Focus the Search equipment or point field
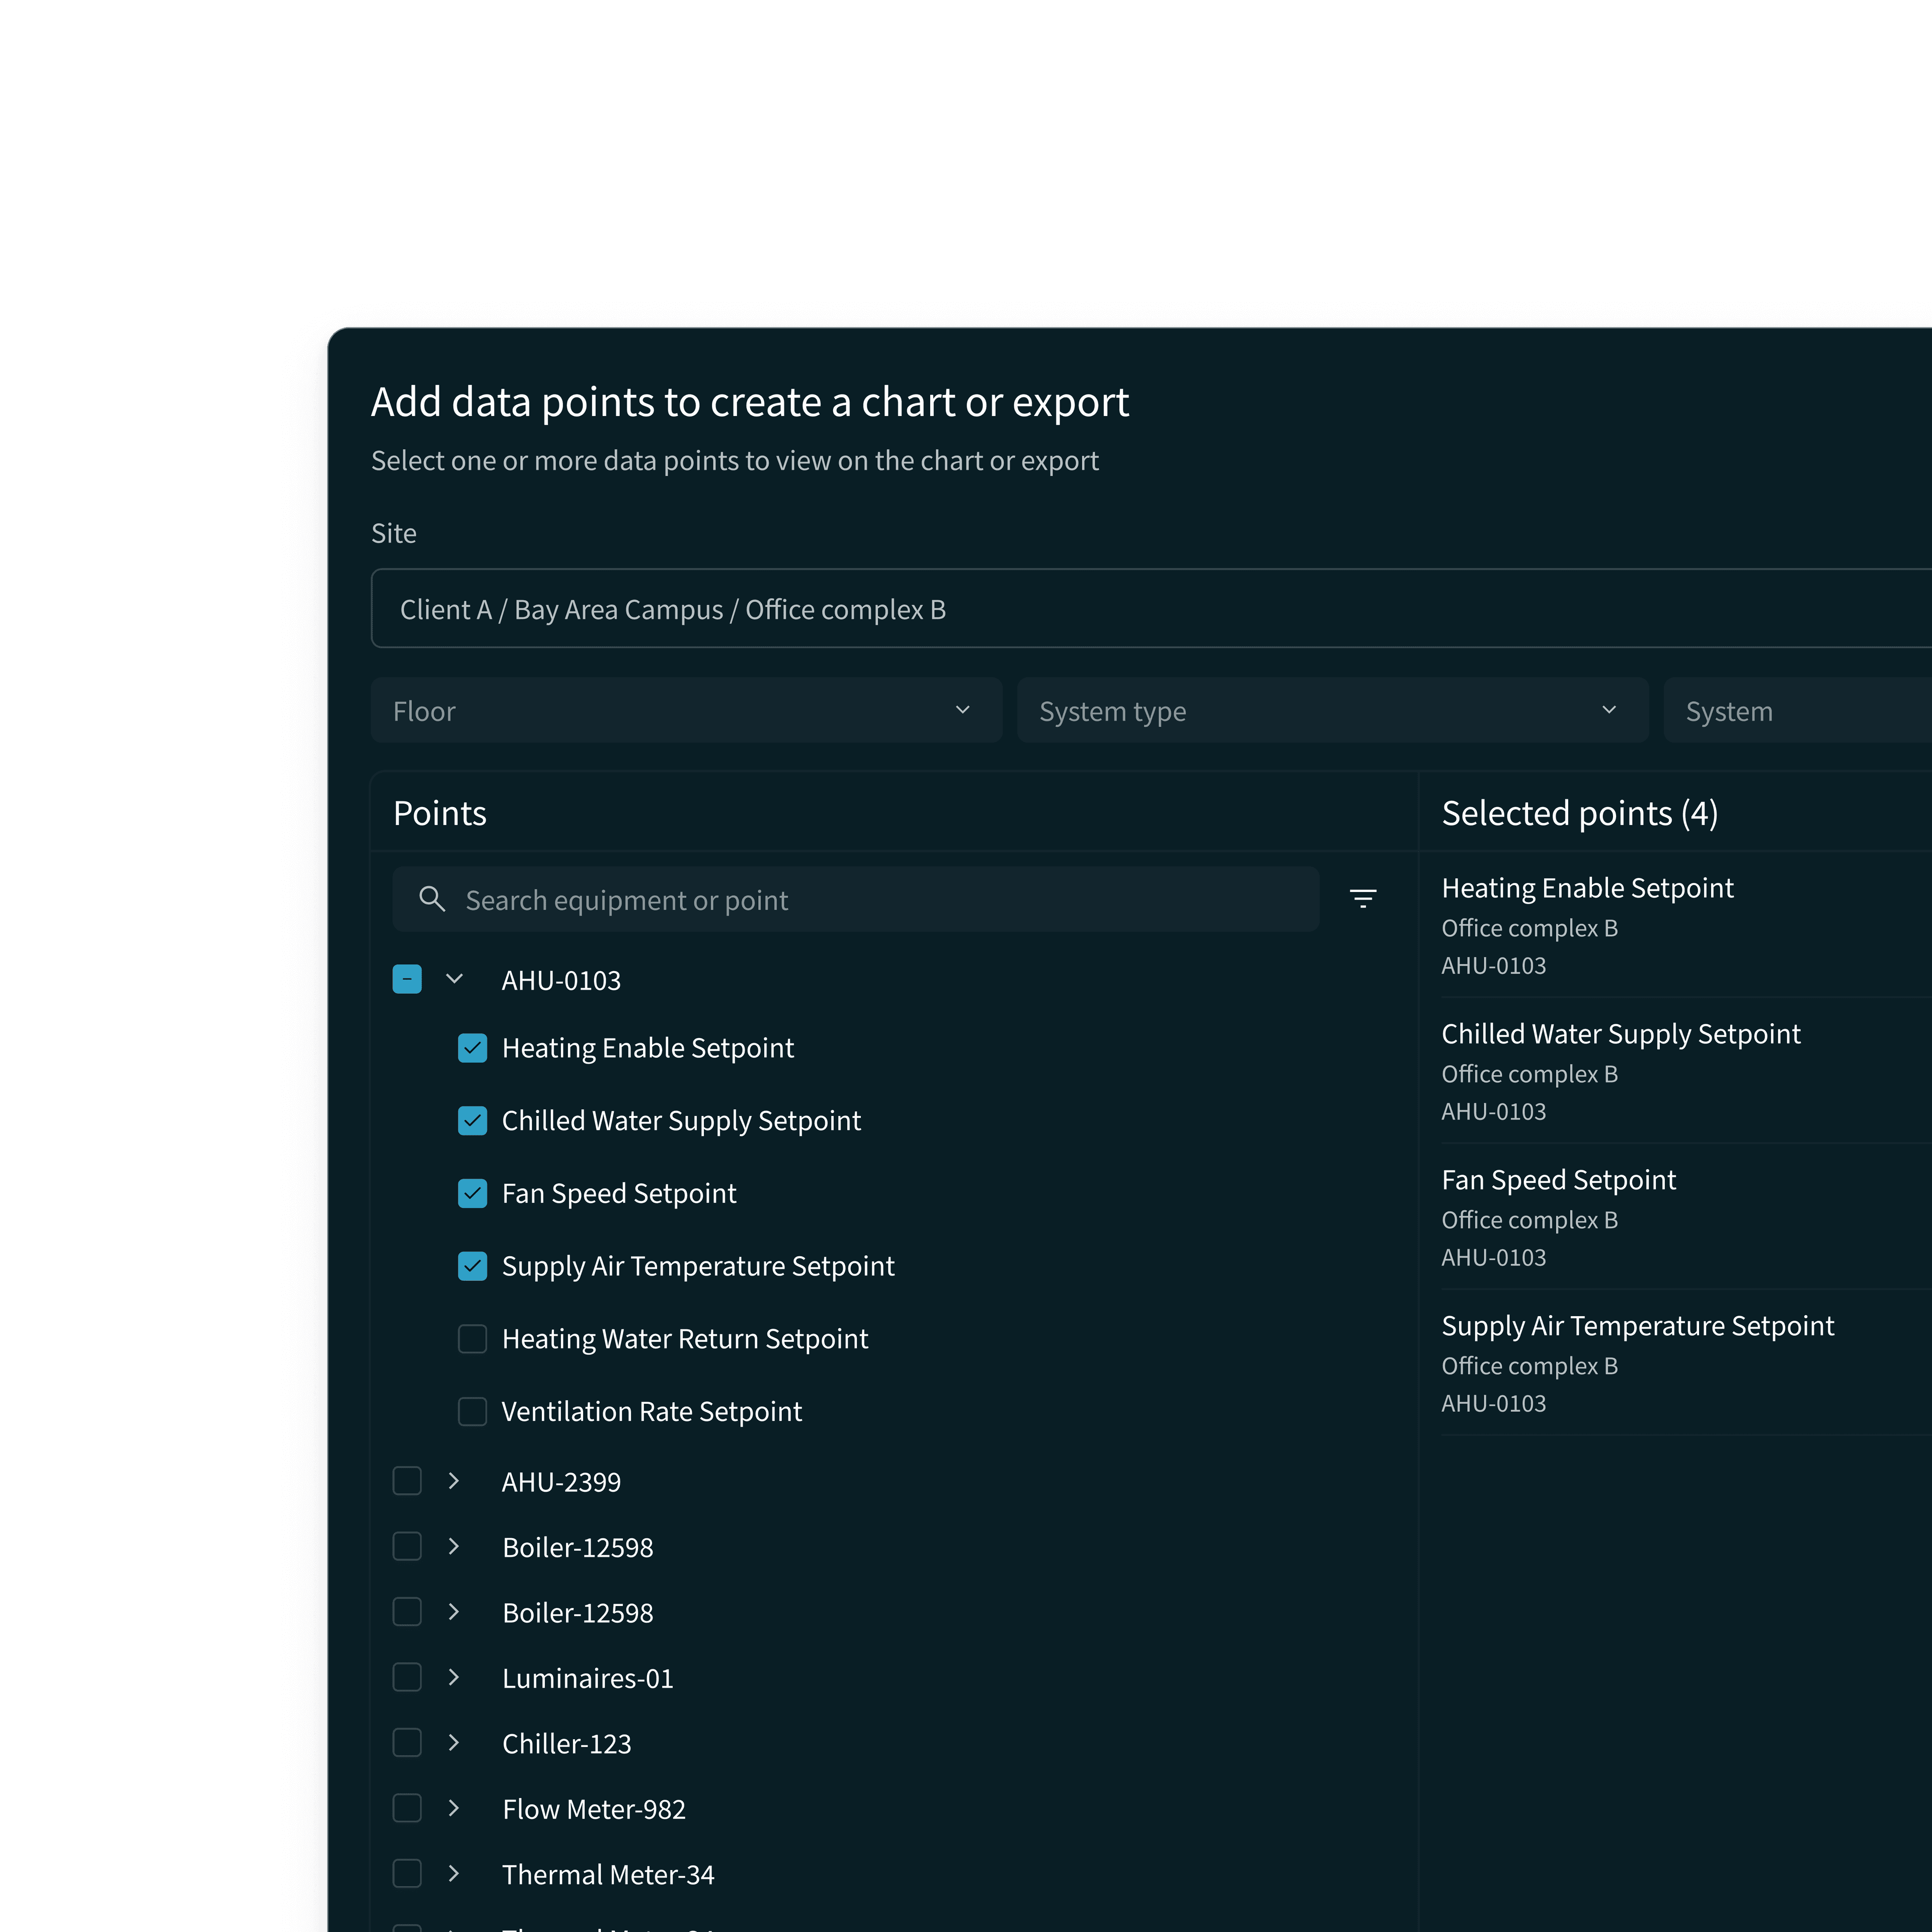The width and height of the screenshot is (1932, 1932). point(856,899)
